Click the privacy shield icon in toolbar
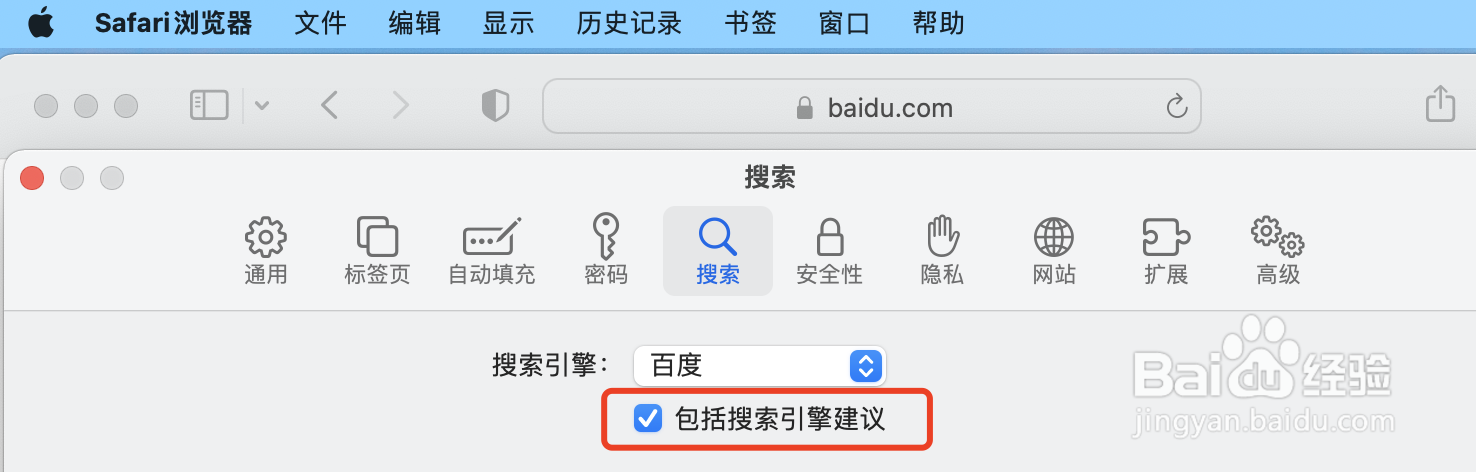Screen dimensions: 1476x472 point(496,105)
